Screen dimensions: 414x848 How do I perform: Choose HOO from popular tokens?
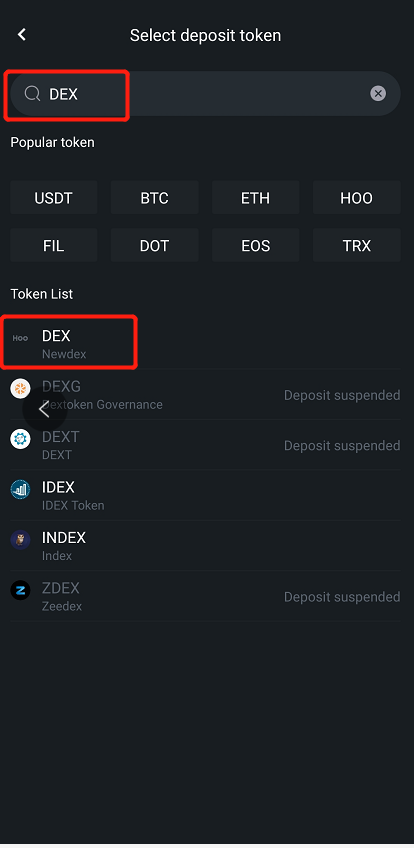pyautogui.click(x=357, y=198)
